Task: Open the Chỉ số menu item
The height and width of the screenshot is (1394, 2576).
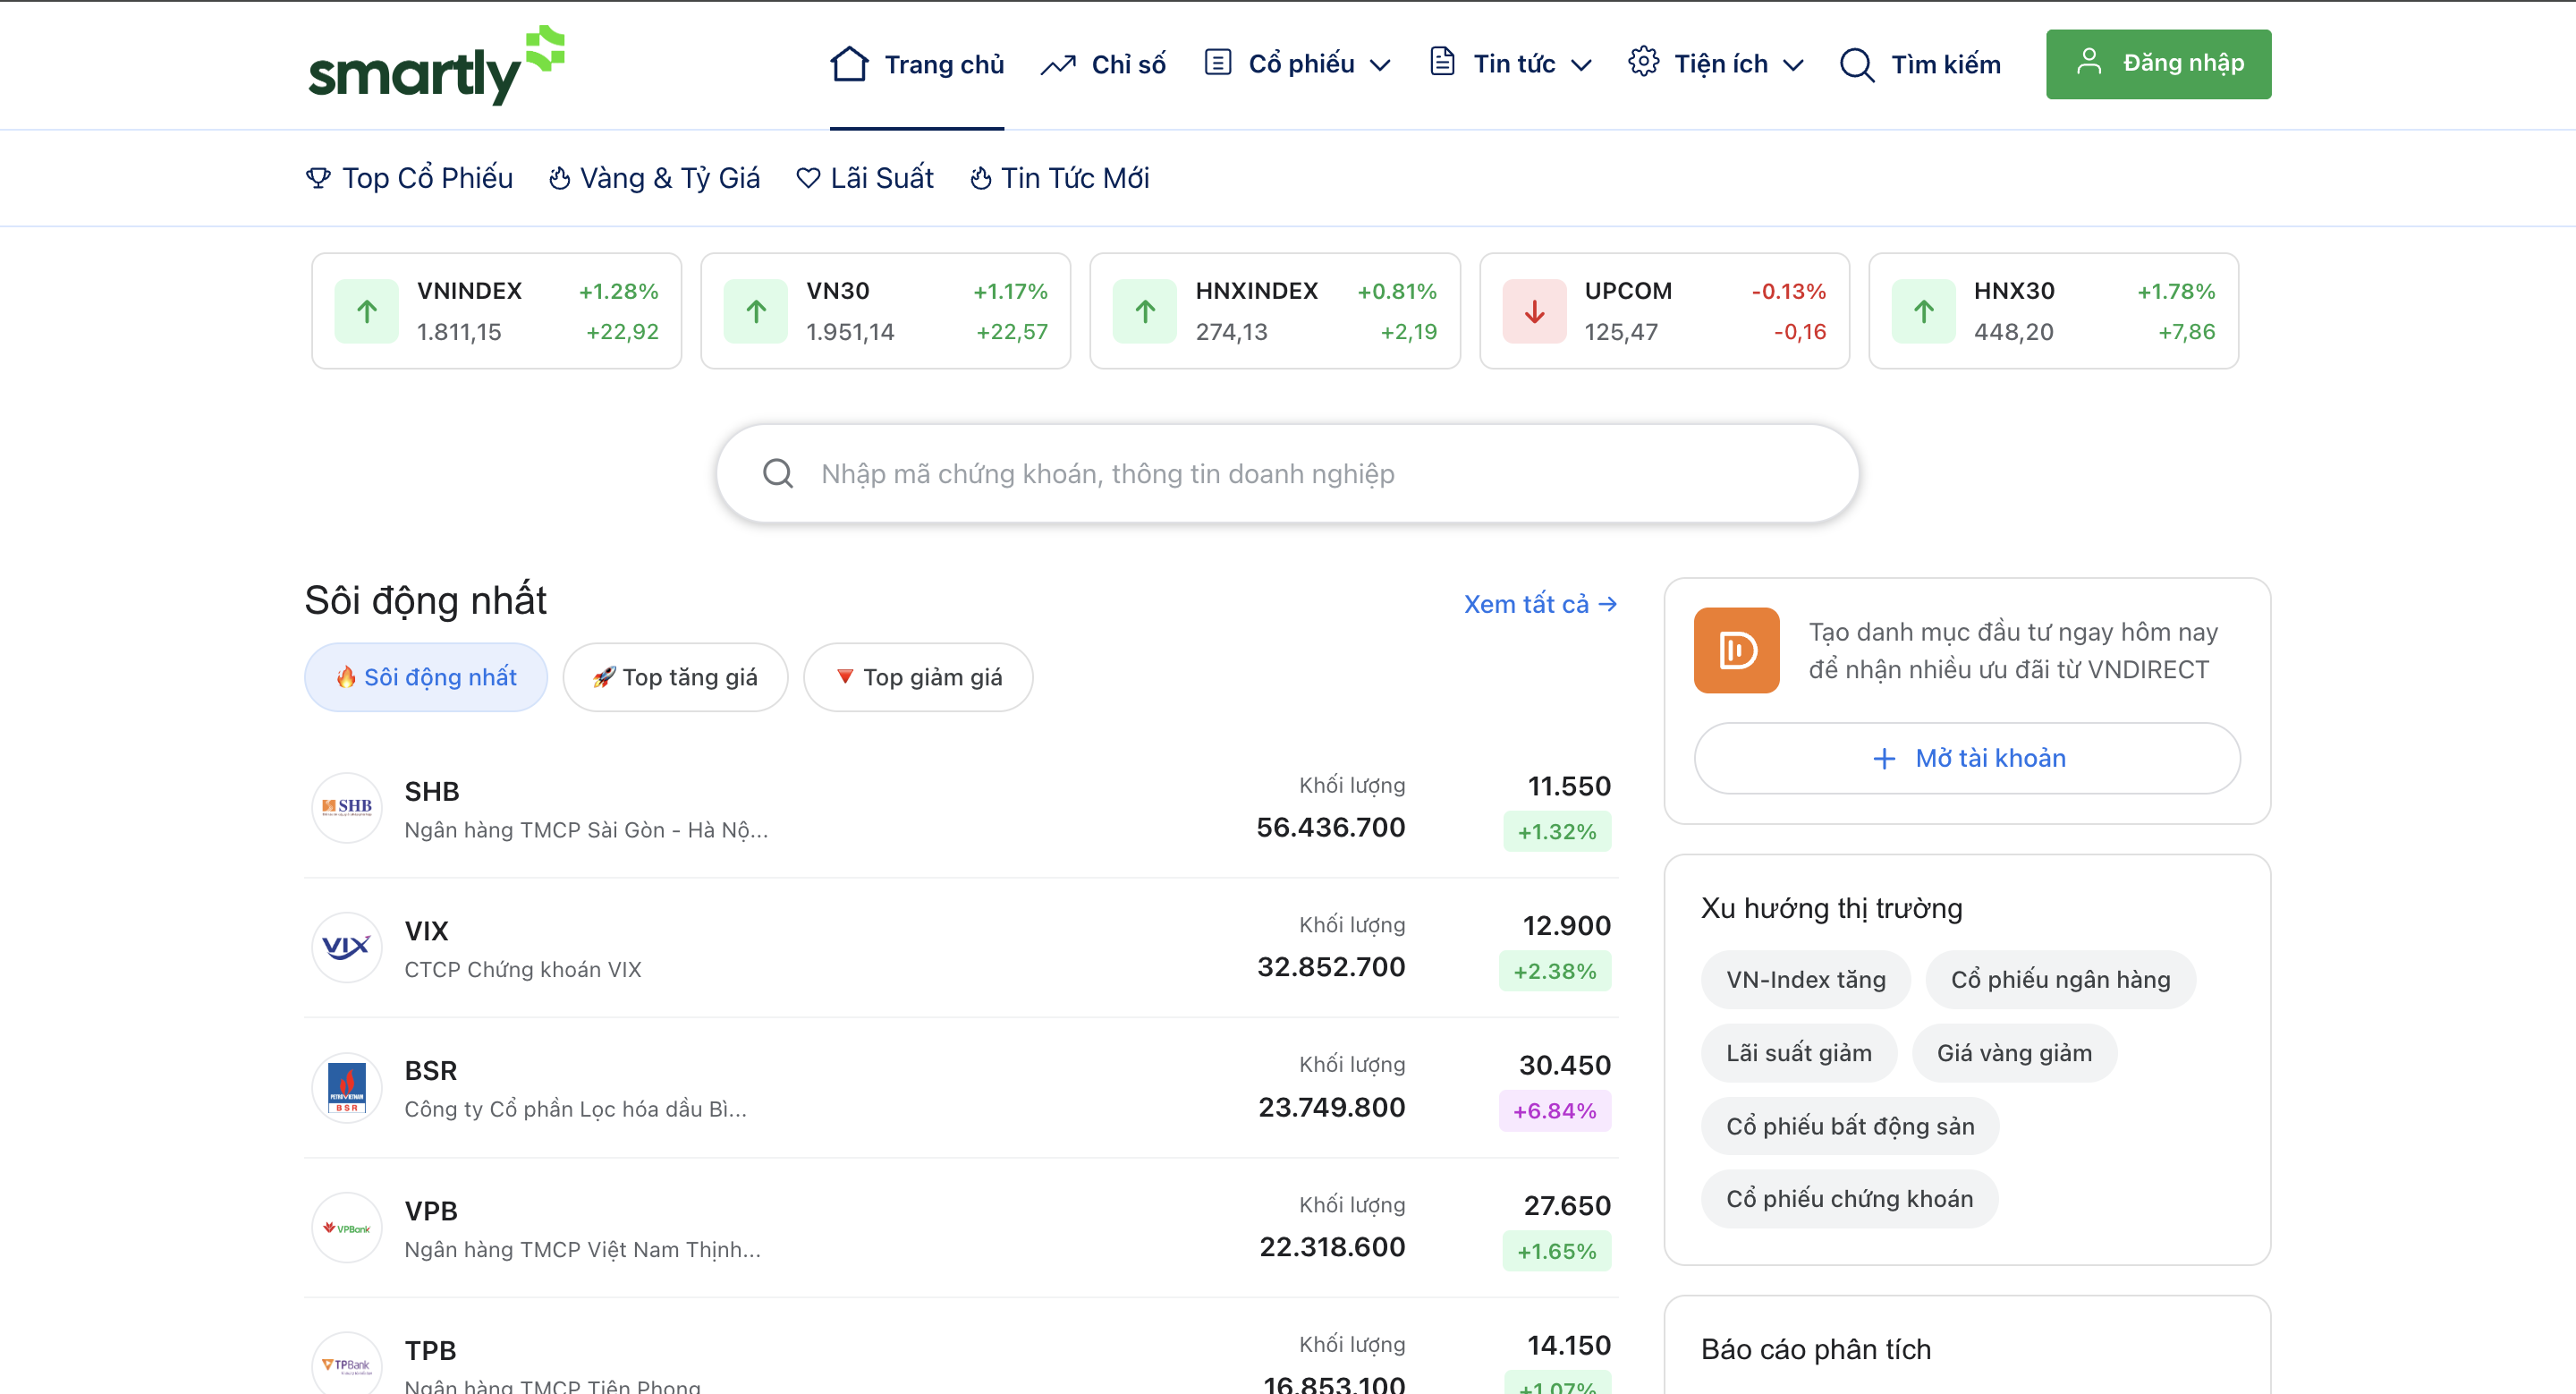Action: pos(1103,65)
